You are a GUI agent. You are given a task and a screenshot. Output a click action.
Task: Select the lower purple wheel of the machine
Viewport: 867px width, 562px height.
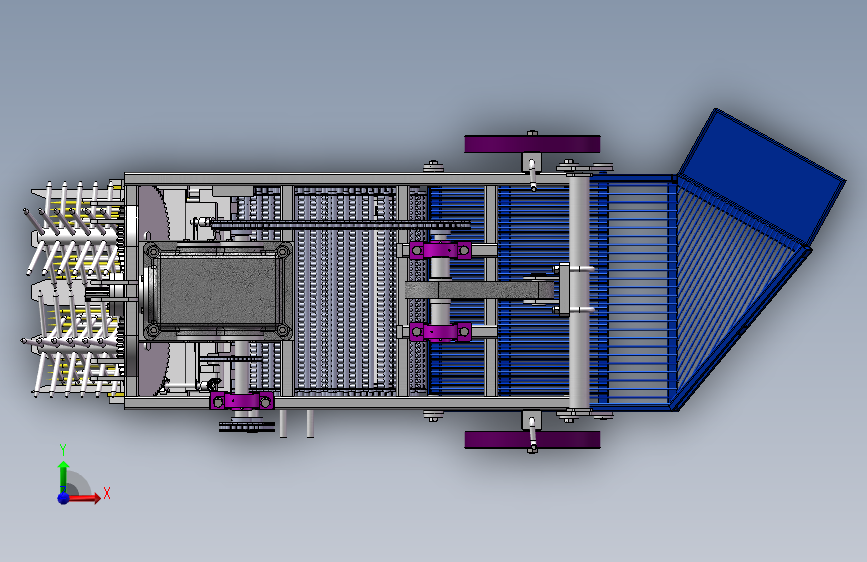click(x=532, y=440)
